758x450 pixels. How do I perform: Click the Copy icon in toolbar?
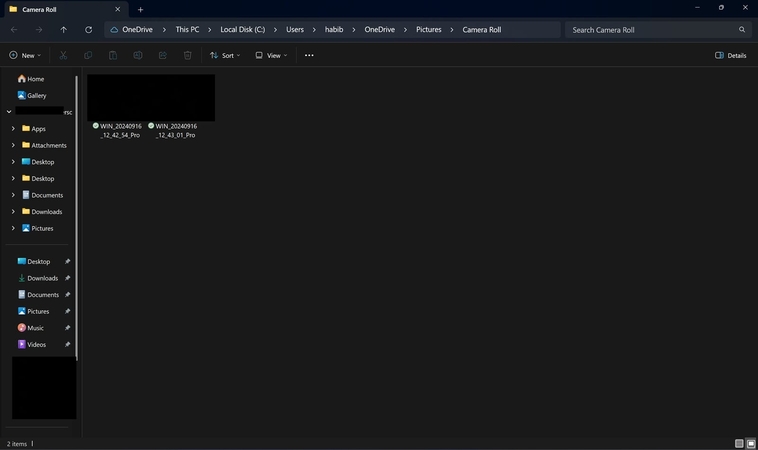pos(88,56)
